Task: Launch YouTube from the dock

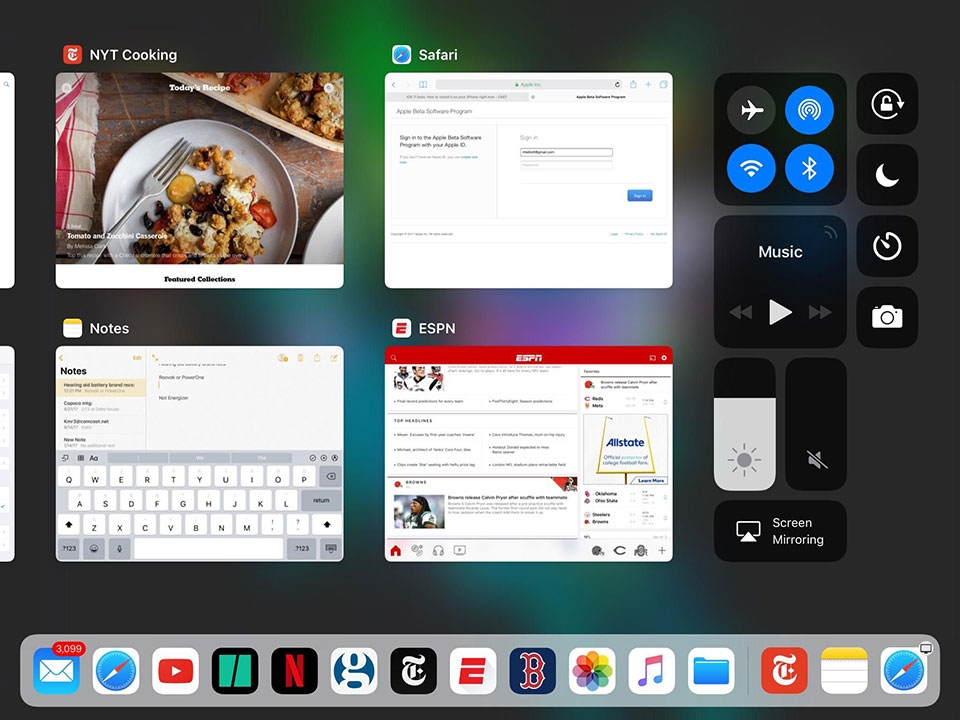Action: pos(175,671)
